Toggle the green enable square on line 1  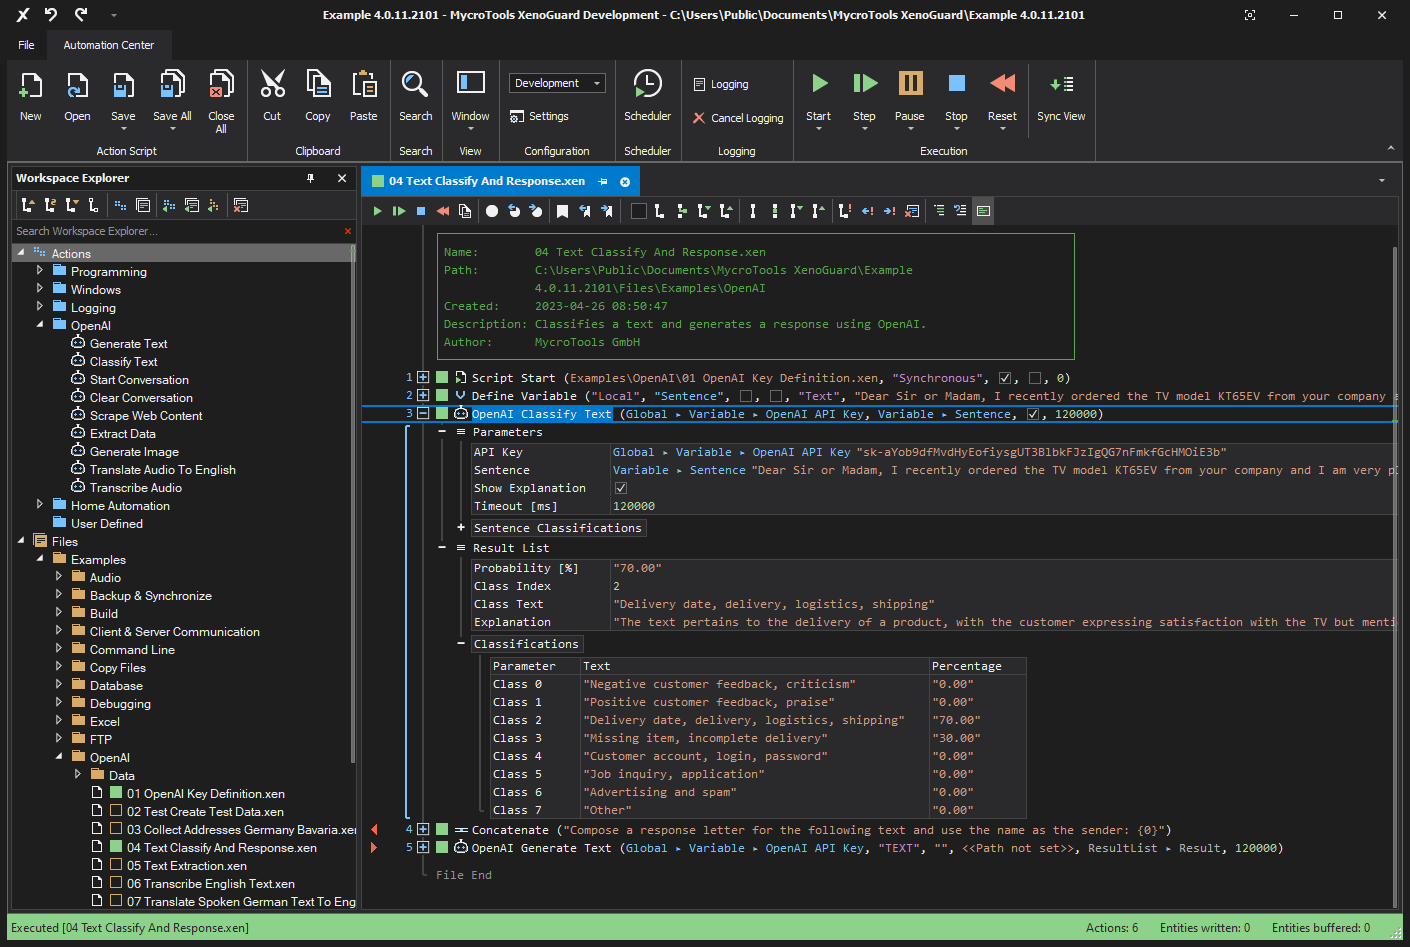tap(442, 377)
